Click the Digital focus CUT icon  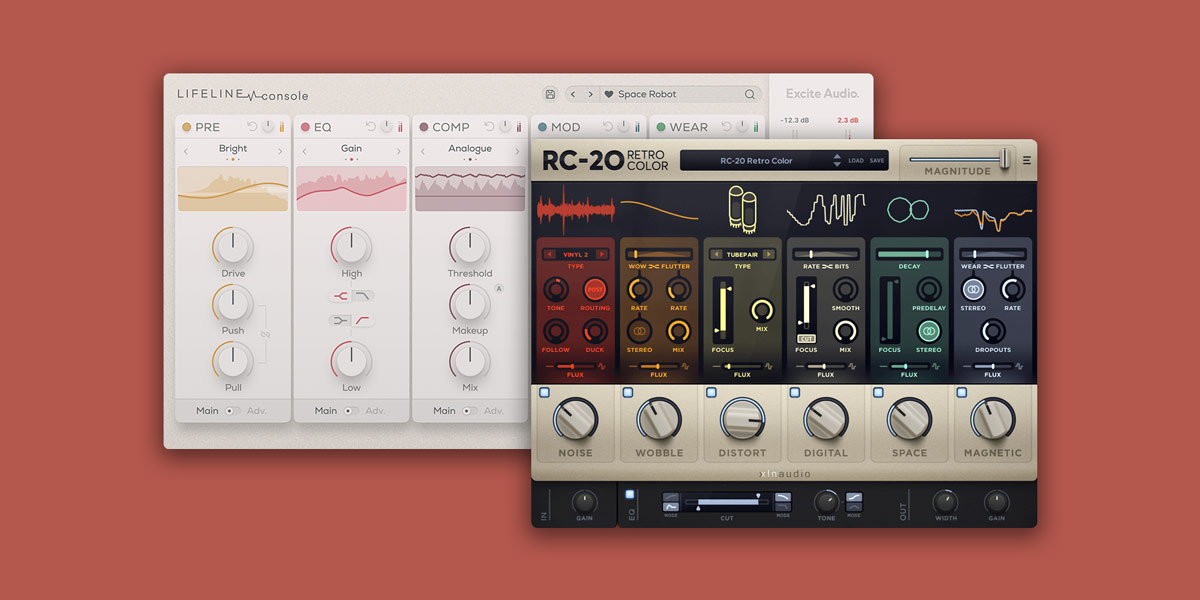click(x=806, y=338)
